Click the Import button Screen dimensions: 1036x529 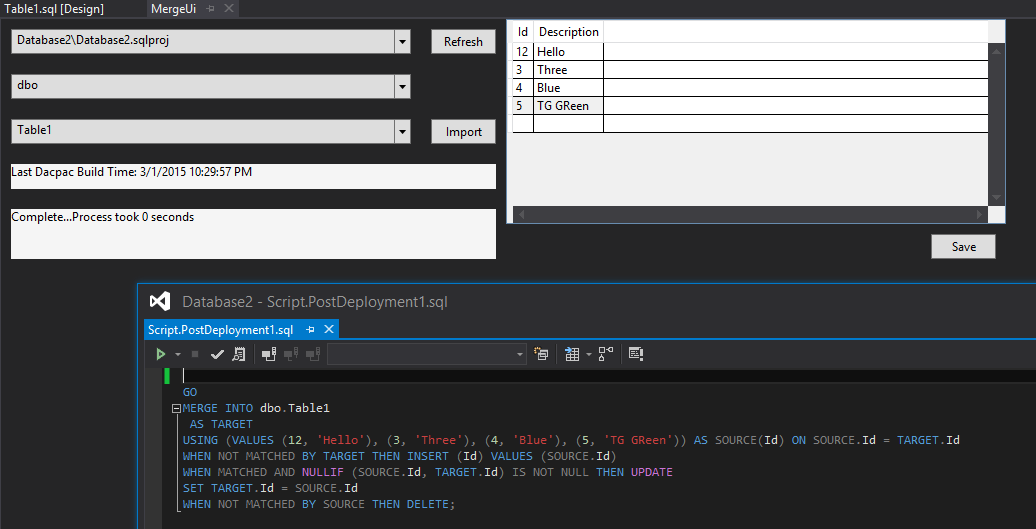click(x=463, y=132)
